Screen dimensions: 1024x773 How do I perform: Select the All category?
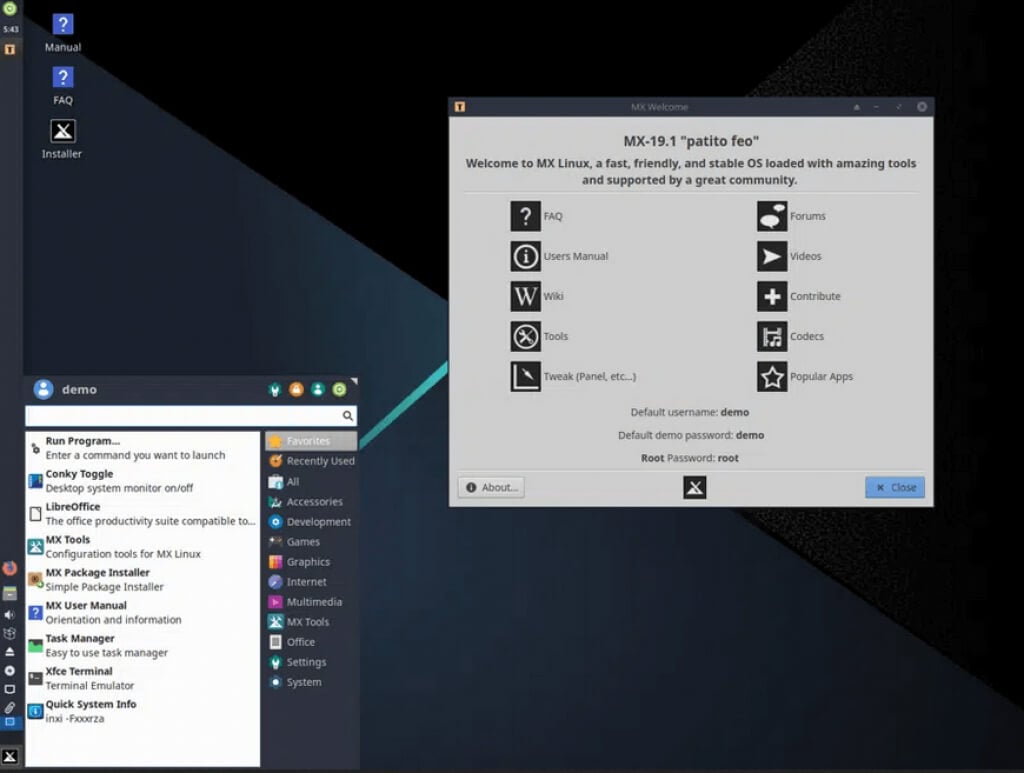(x=311, y=482)
